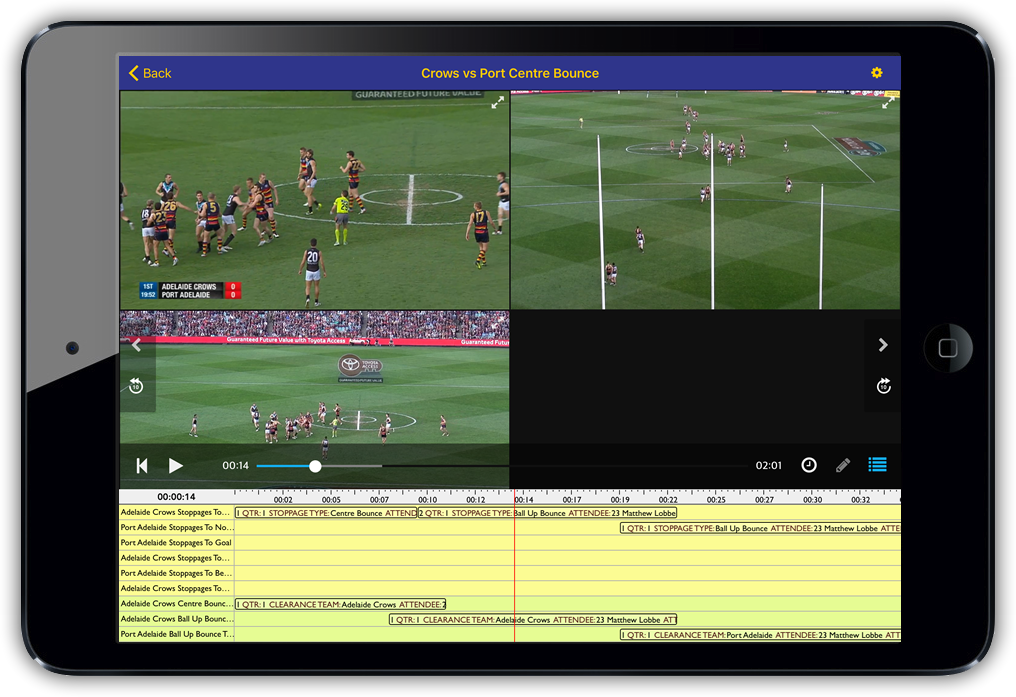The height and width of the screenshot is (697, 1016).
Task: Open settings with the gear icon
Action: point(877,73)
